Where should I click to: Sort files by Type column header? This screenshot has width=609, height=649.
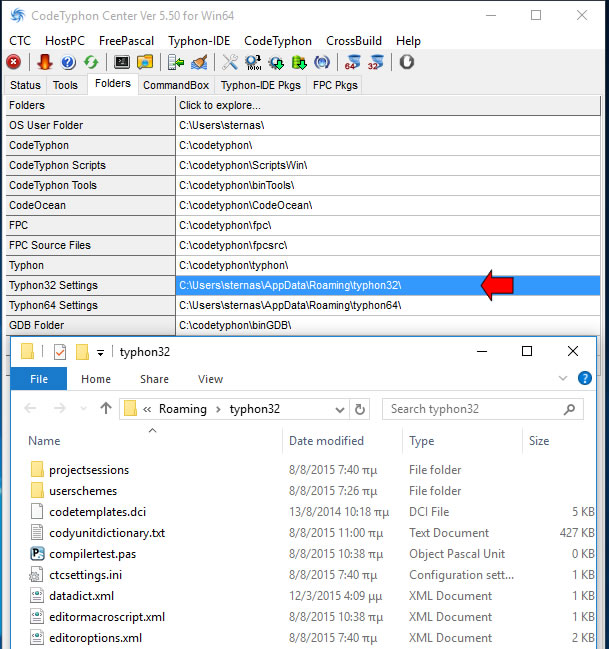(421, 441)
